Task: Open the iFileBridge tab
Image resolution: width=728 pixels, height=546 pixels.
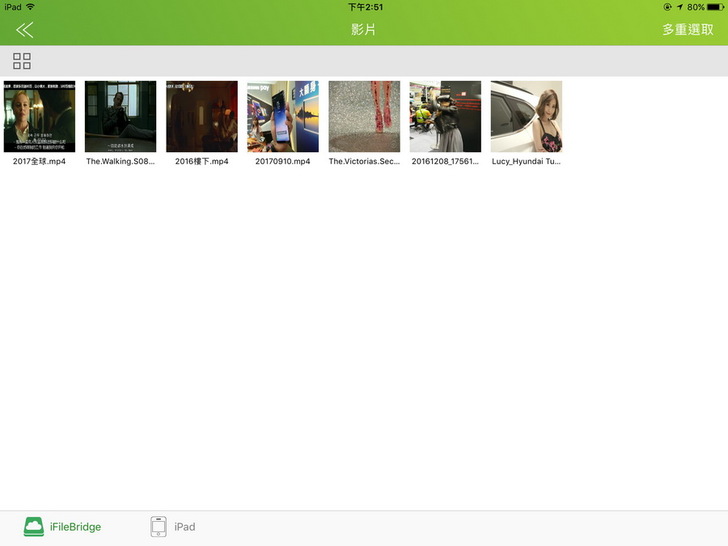Action: point(62,527)
